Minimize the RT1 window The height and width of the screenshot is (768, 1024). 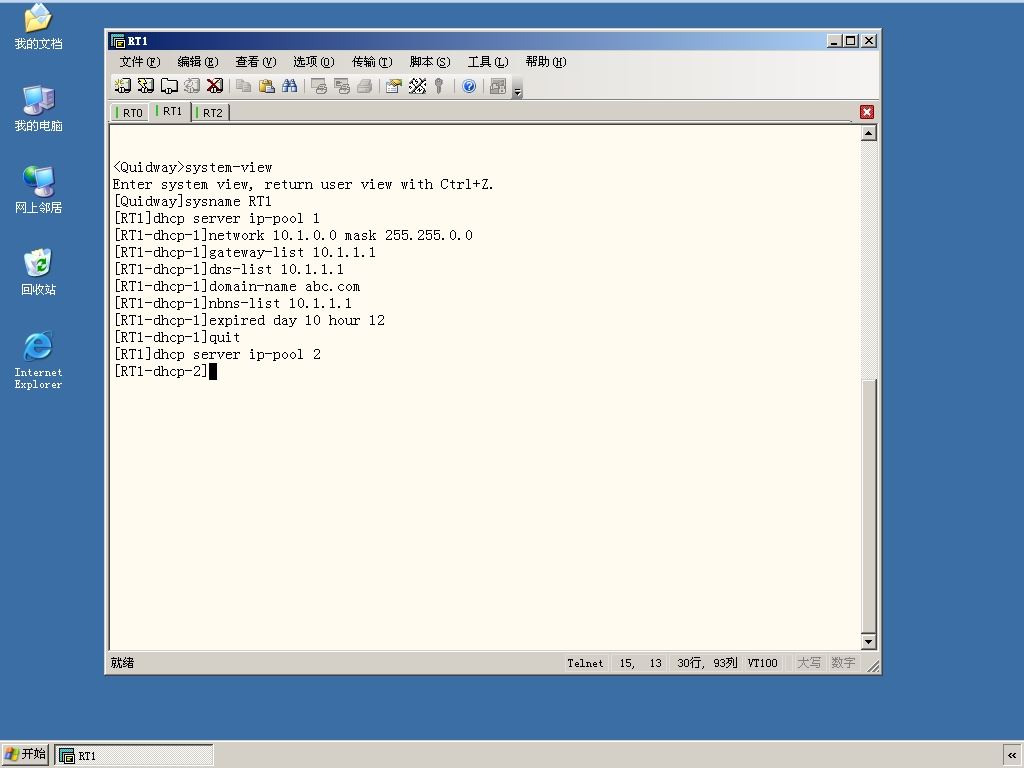834,40
